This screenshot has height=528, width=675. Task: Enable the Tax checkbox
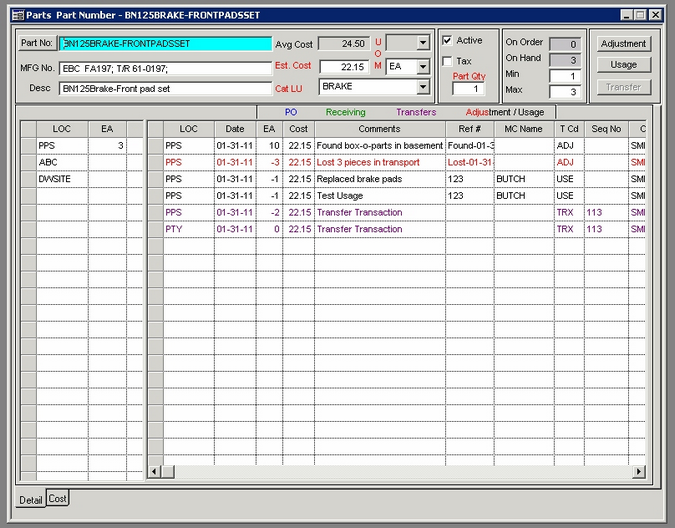[x=448, y=61]
